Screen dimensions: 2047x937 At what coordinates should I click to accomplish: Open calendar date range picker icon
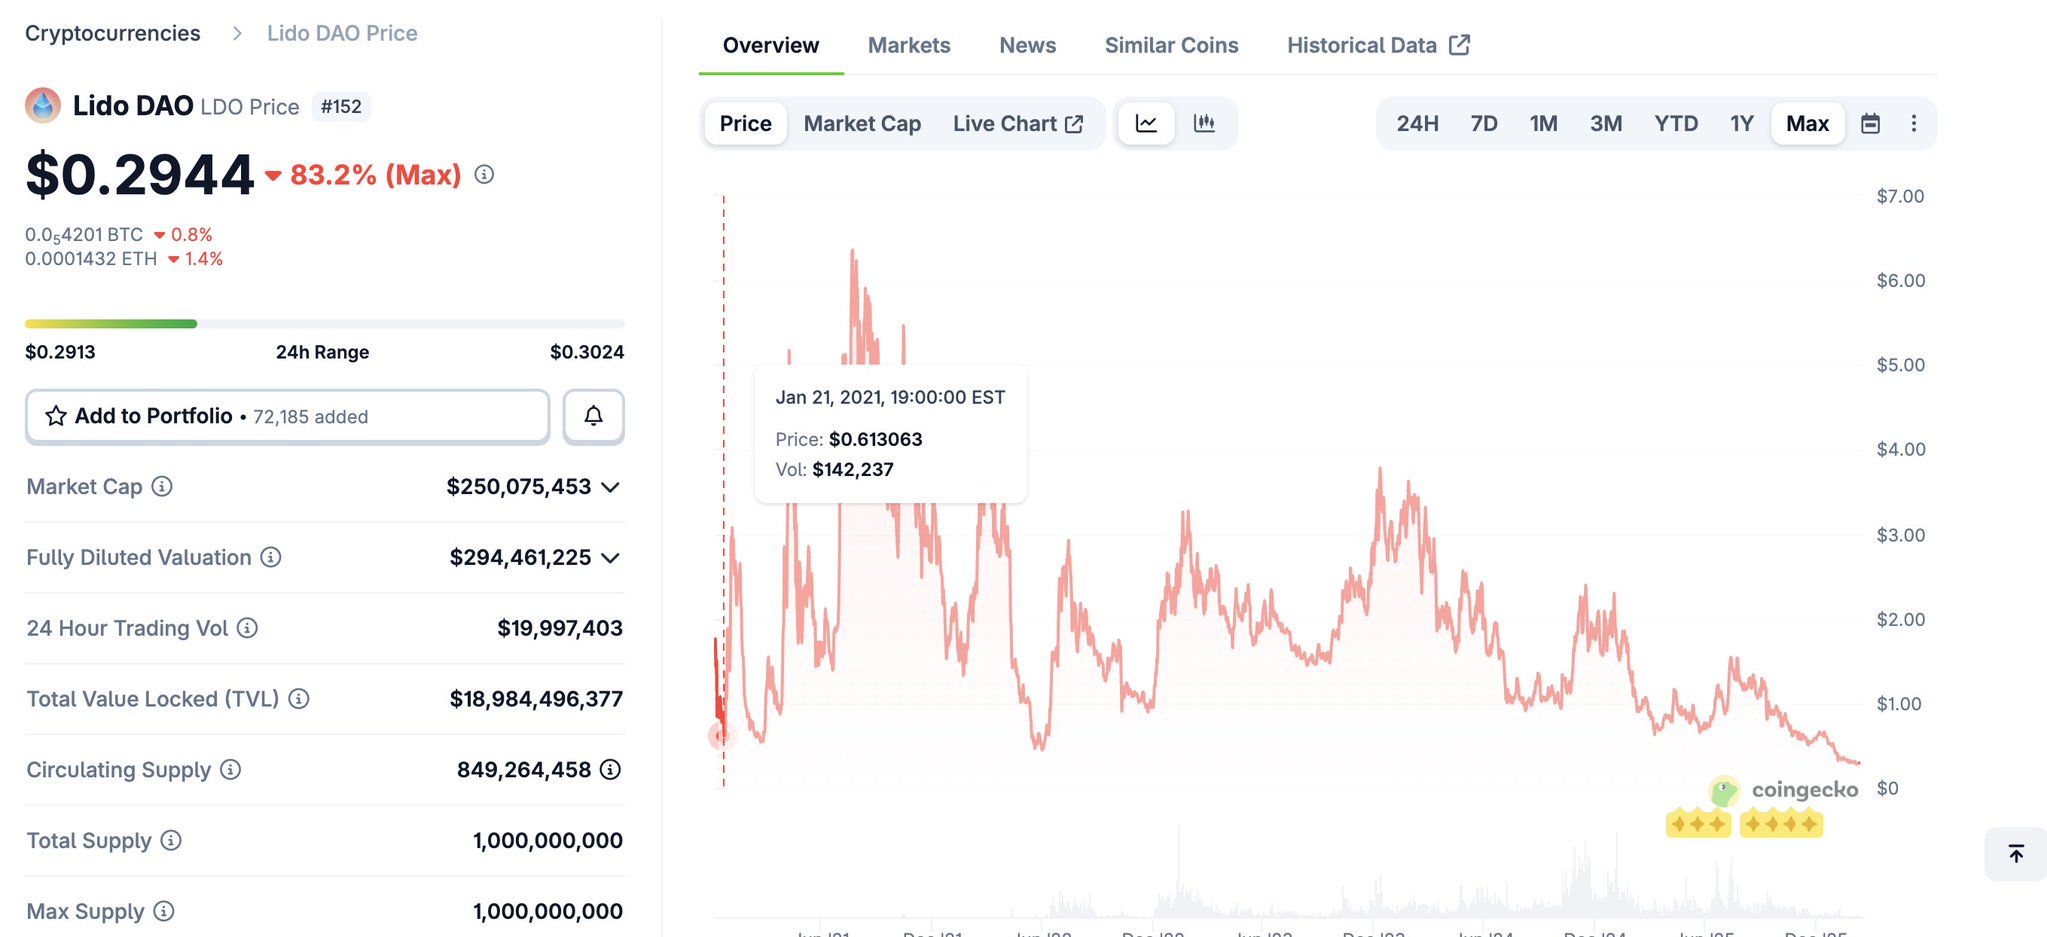pyautogui.click(x=1870, y=124)
